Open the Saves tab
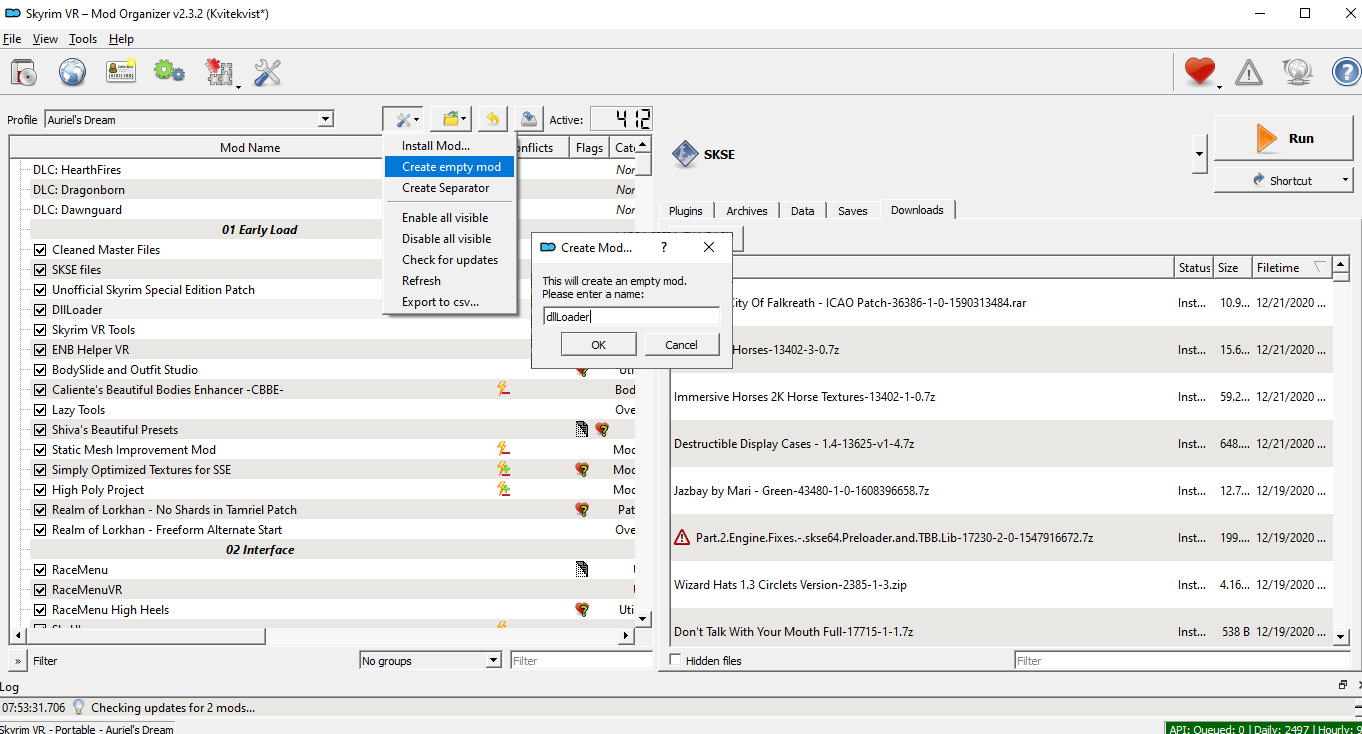The image size is (1362, 734). point(853,211)
